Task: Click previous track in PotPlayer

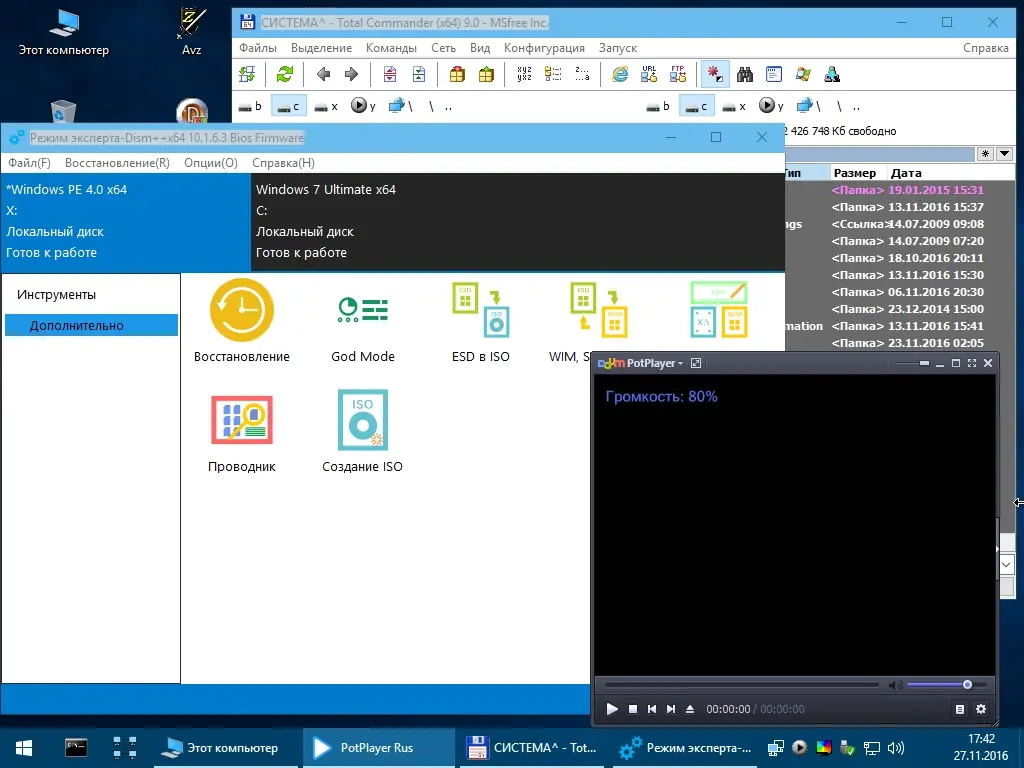Action: [652, 709]
